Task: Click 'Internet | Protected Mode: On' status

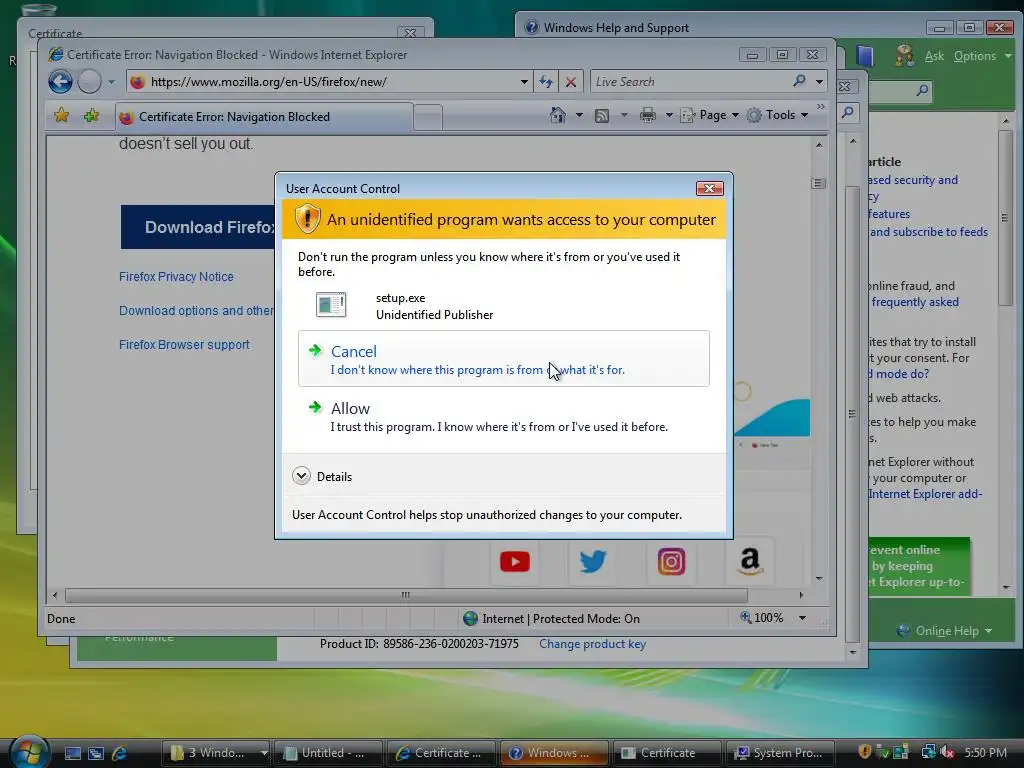Action: [552, 618]
